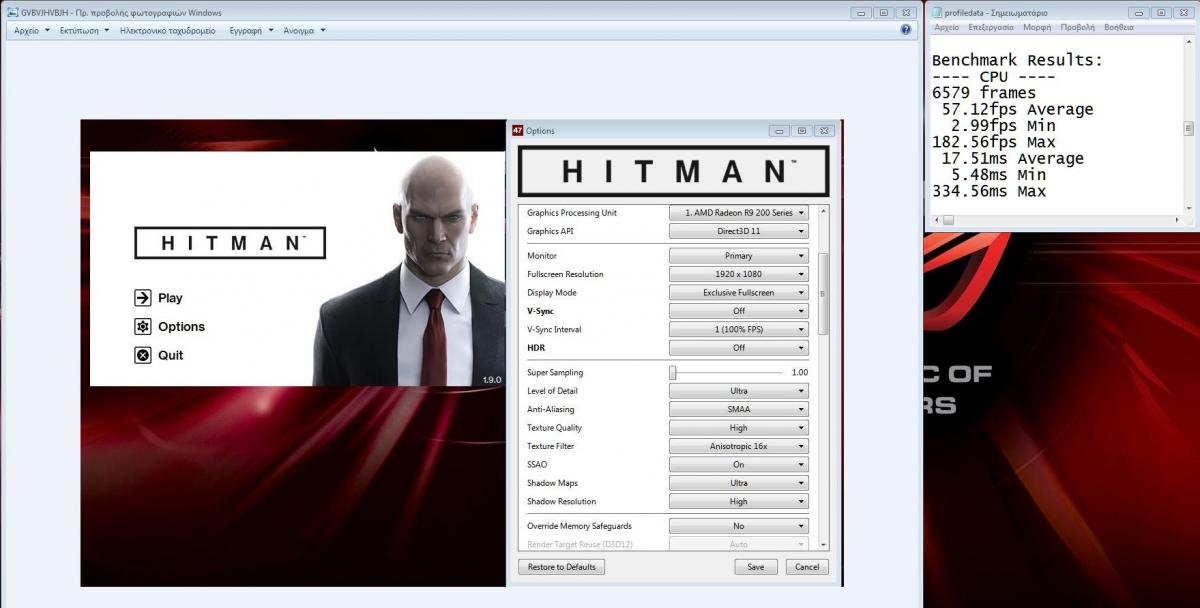Open the Εκτύπωση menu in Photo Viewer
Image resolution: width=1200 pixels, height=608 pixels.
pyautogui.click(x=84, y=31)
